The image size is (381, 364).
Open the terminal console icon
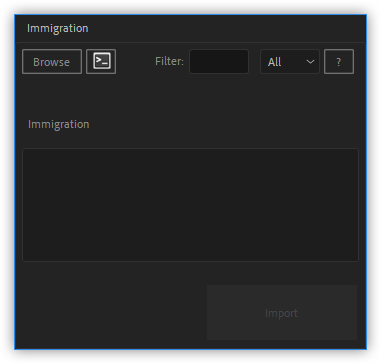click(101, 61)
